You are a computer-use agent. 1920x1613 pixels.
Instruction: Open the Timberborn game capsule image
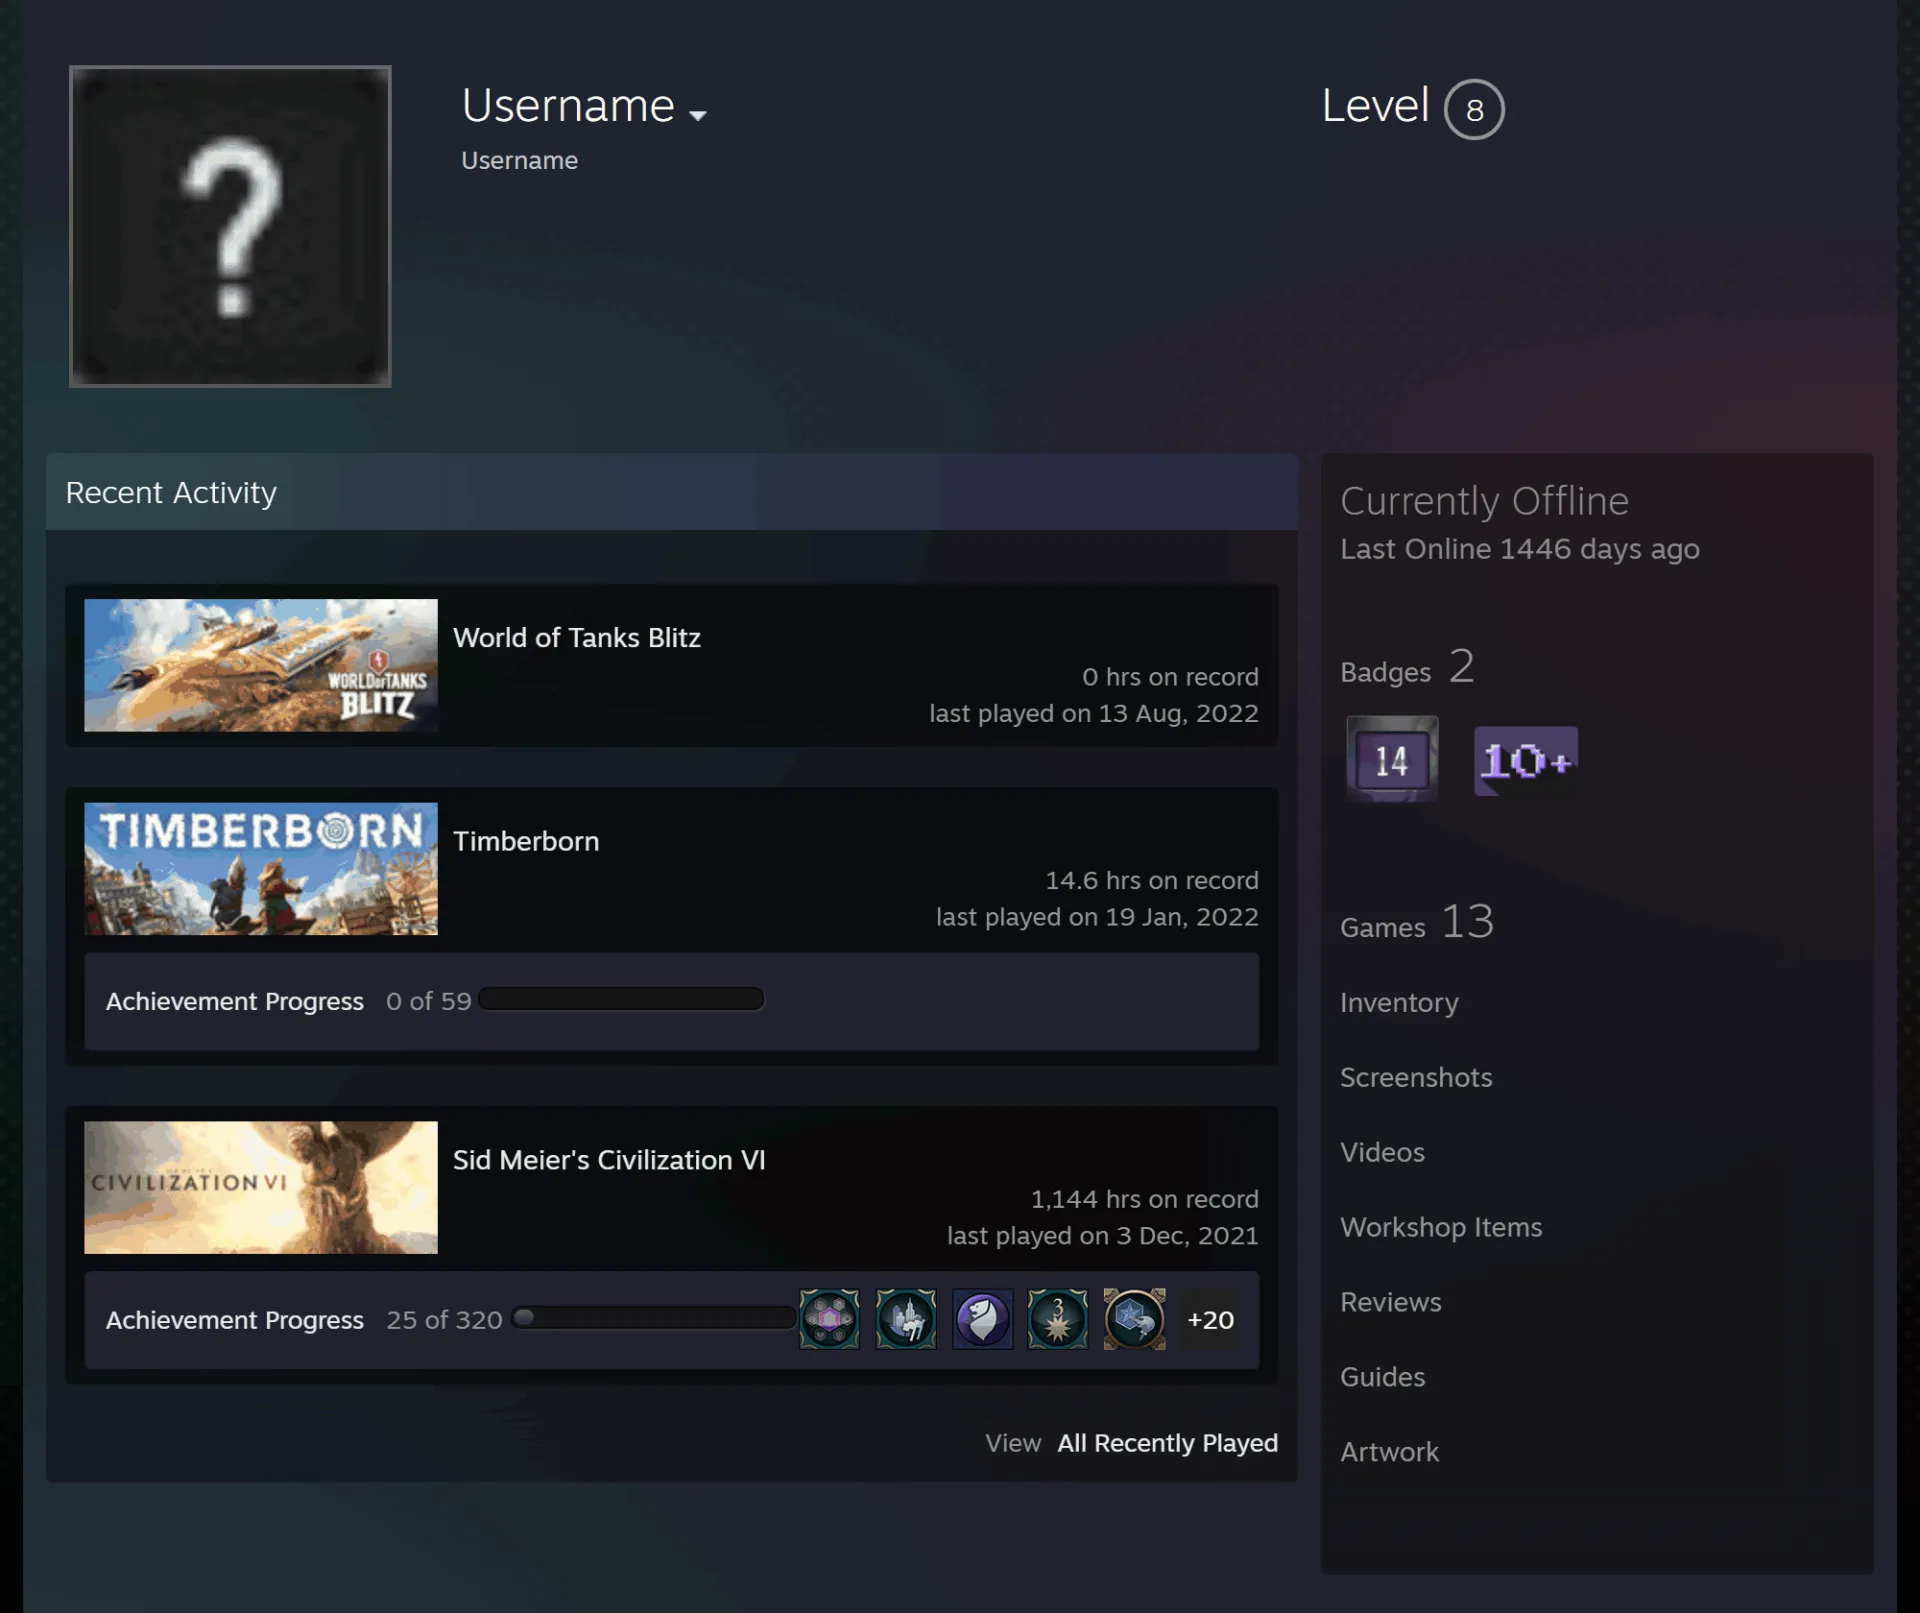pos(261,869)
